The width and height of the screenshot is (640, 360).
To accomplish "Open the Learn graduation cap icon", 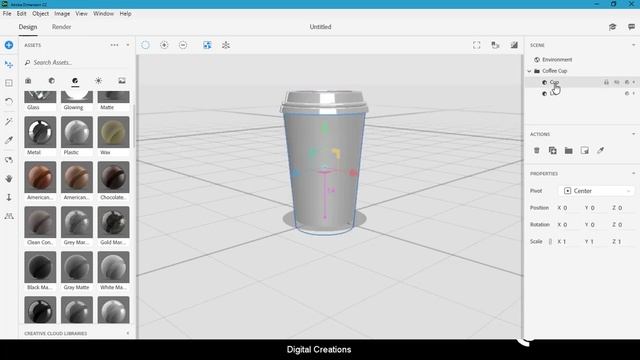I will click(612, 27).
